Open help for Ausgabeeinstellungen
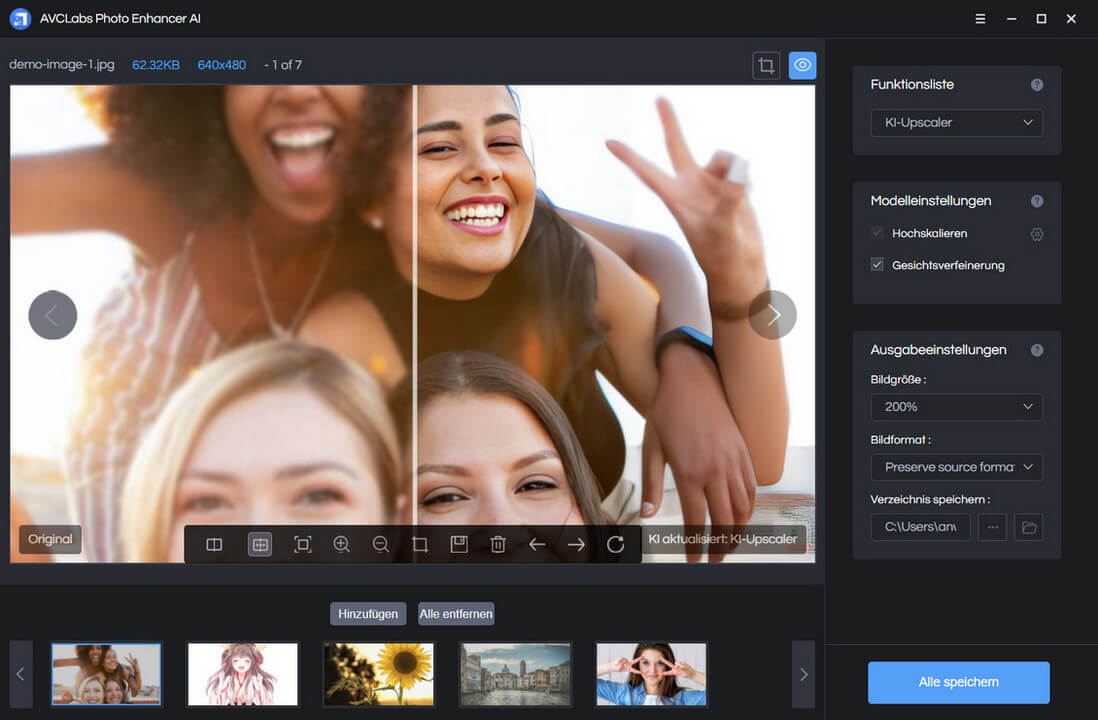 pos(1037,350)
